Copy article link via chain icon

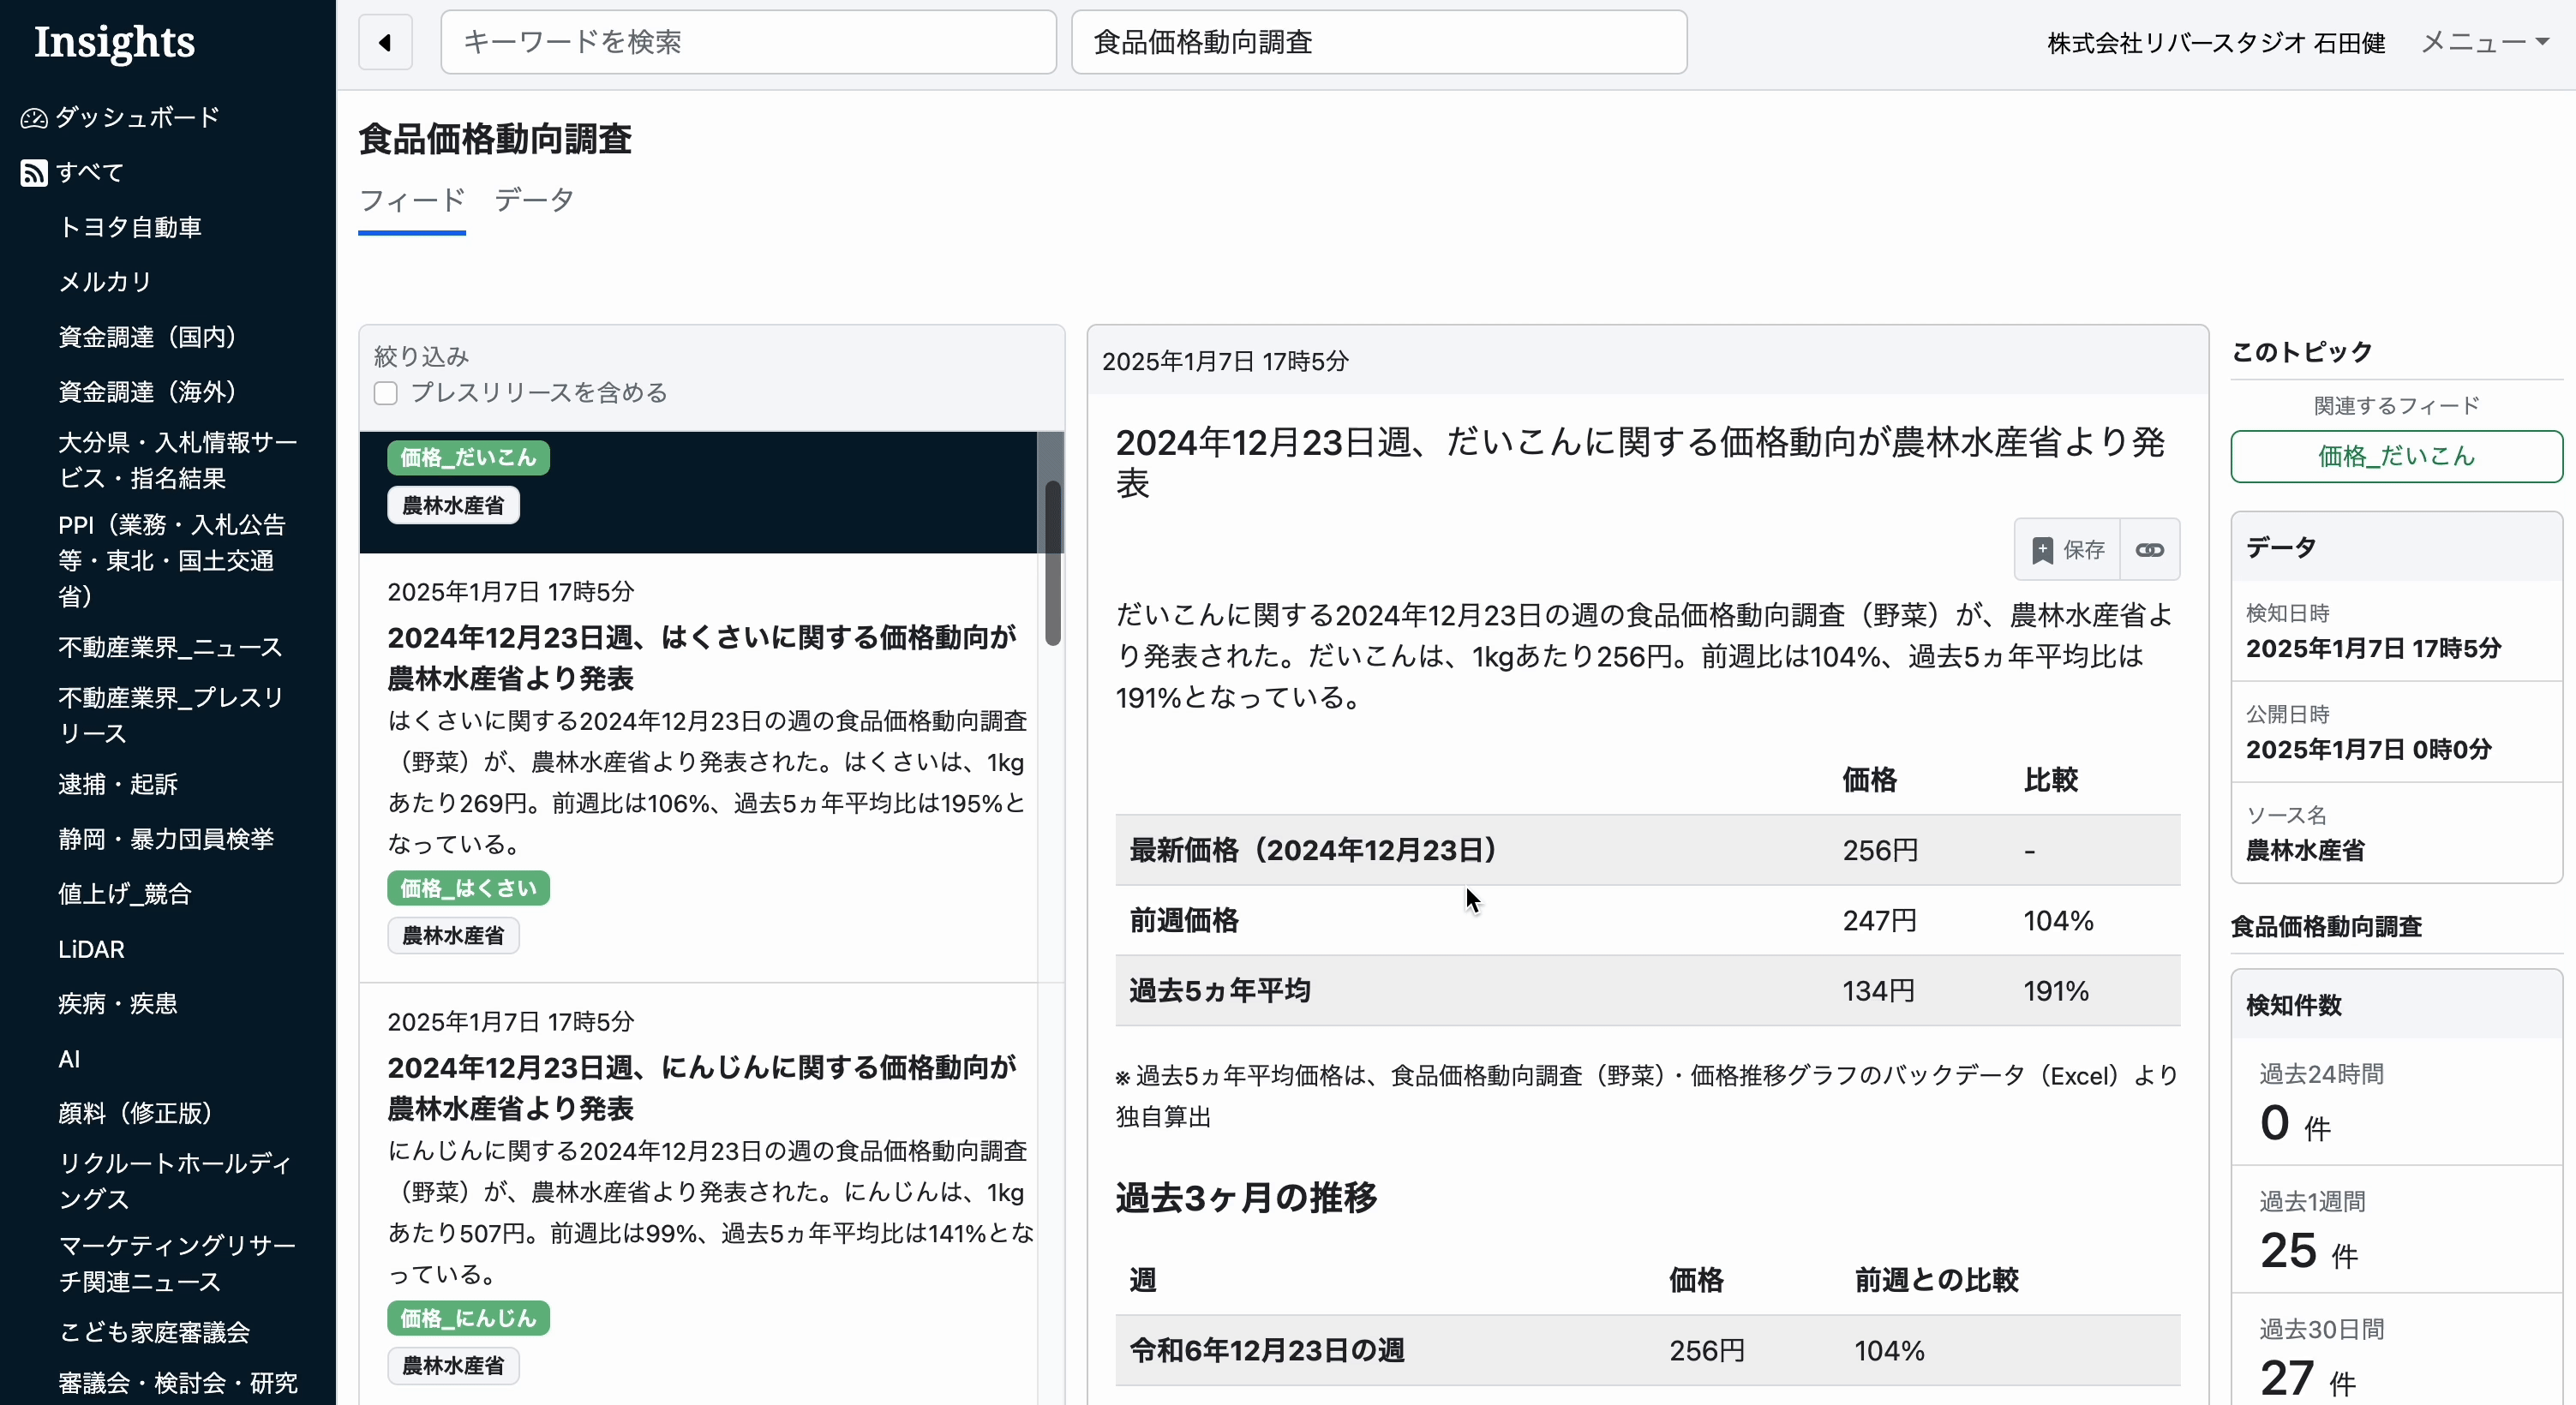coord(2149,550)
